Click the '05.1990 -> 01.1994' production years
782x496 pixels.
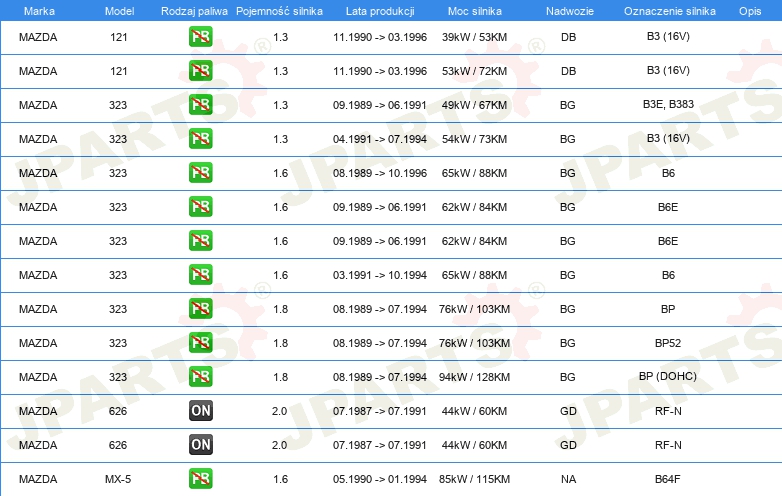380,479
